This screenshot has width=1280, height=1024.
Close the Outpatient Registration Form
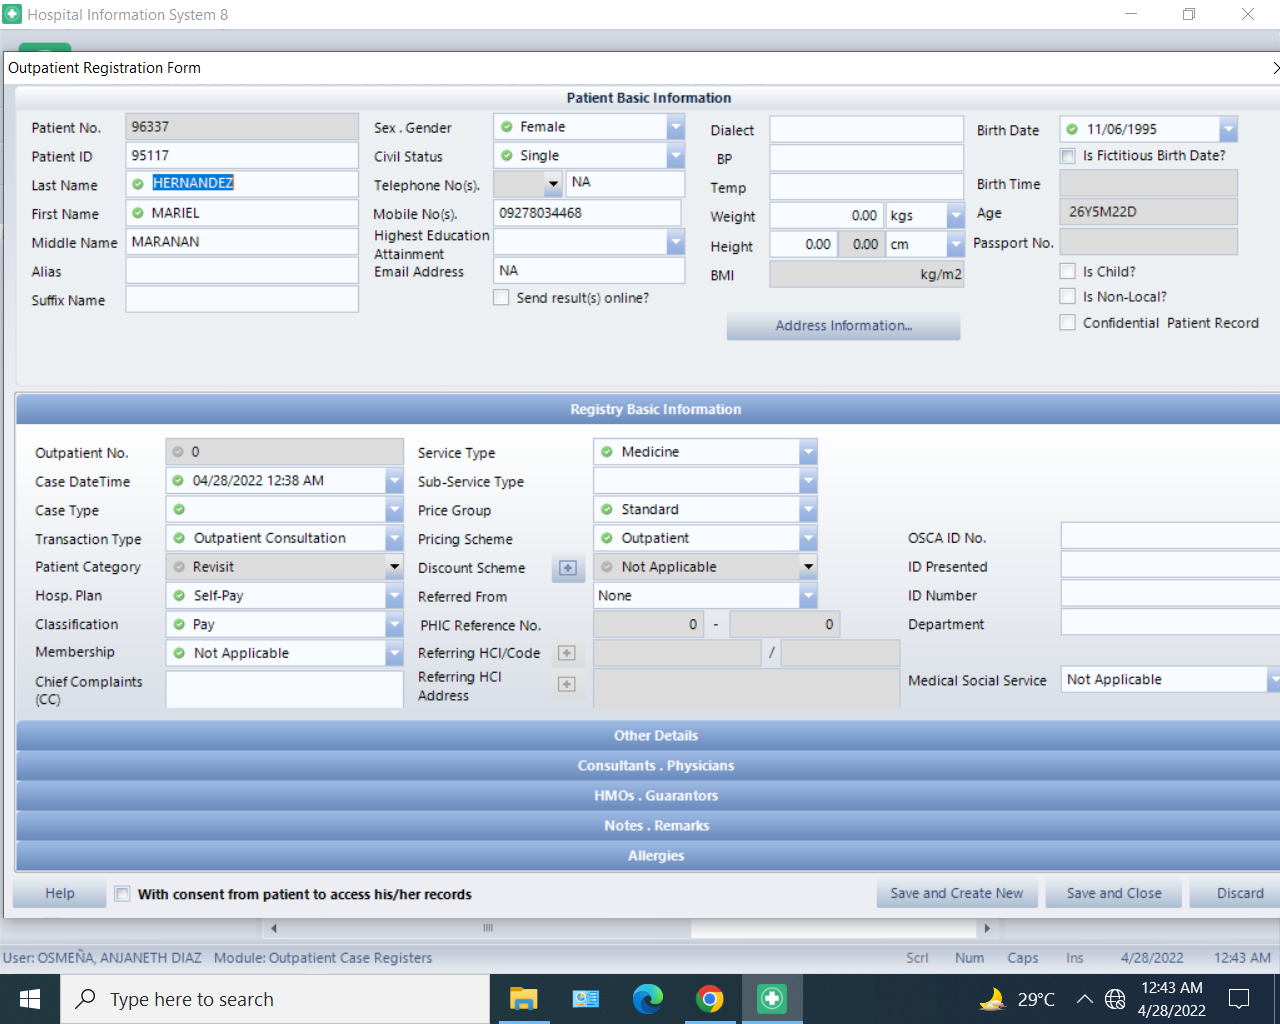pyautogui.click(x=1274, y=68)
